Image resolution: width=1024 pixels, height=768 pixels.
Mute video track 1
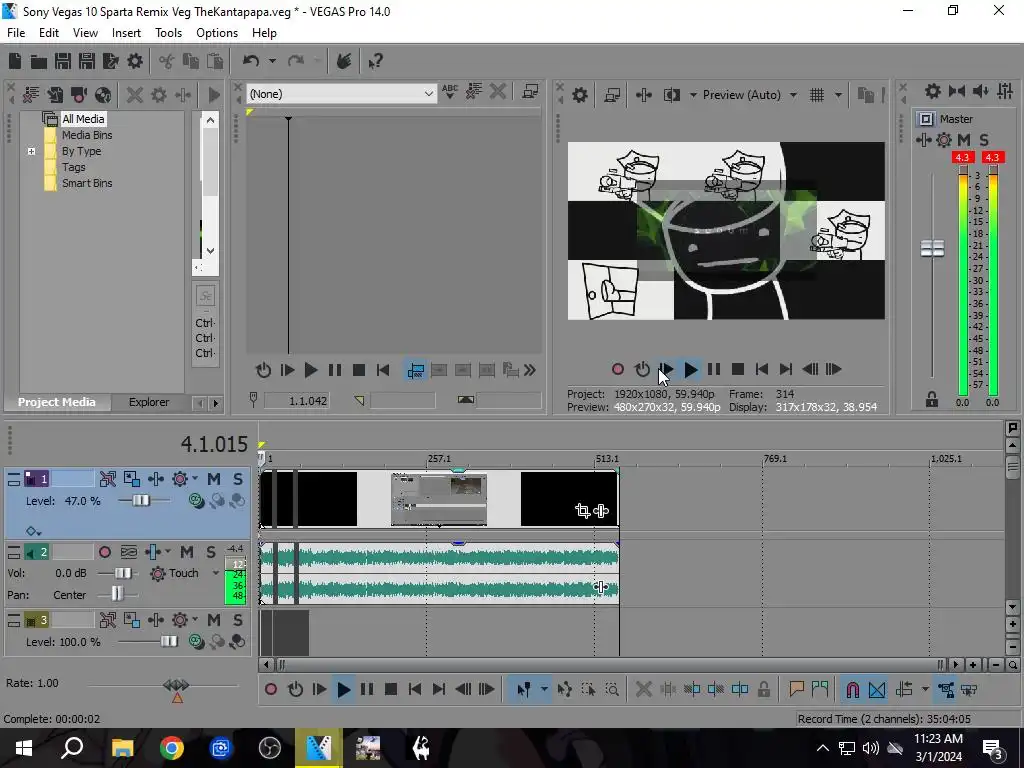click(x=214, y=479)
